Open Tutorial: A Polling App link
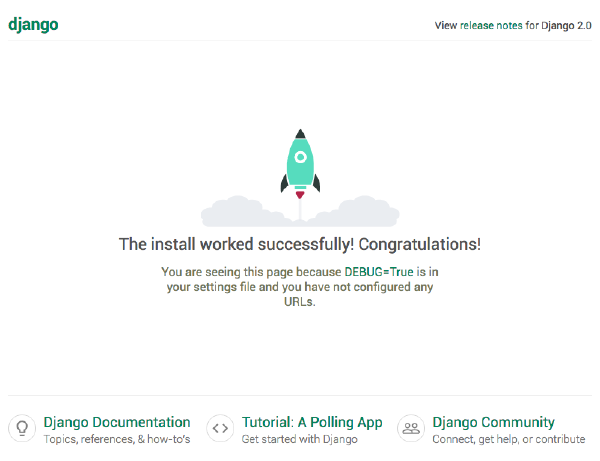 pyautogui.click(x=312, y=422)
